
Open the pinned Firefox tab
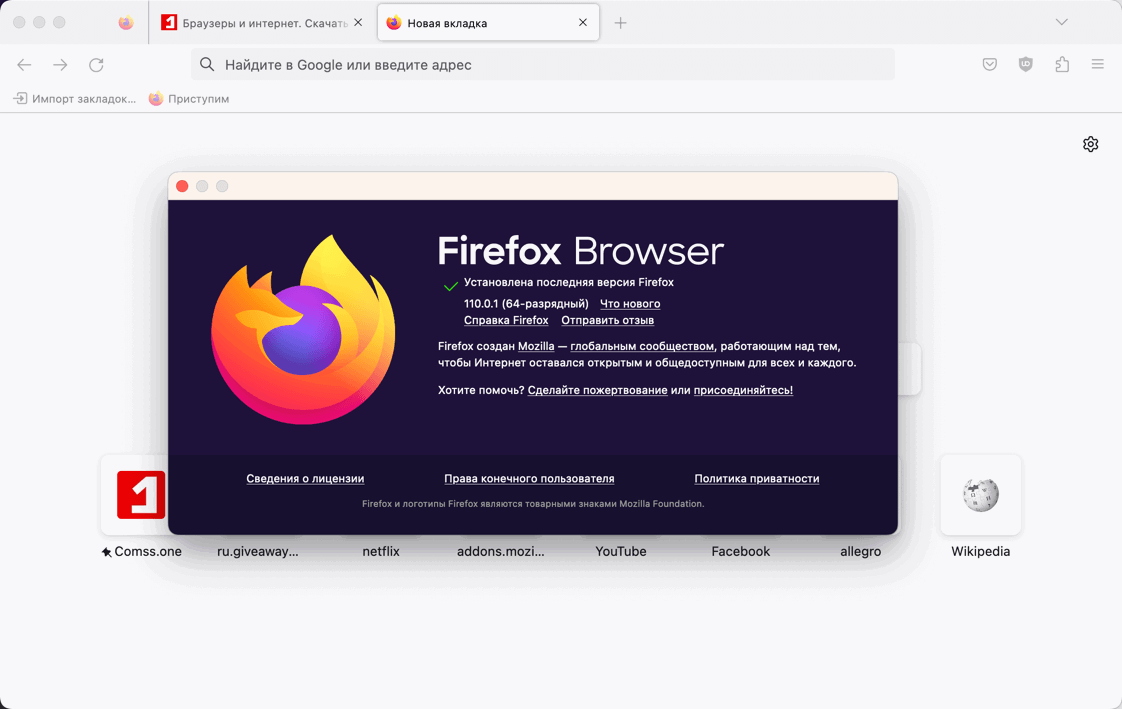(x=126, y=23)
